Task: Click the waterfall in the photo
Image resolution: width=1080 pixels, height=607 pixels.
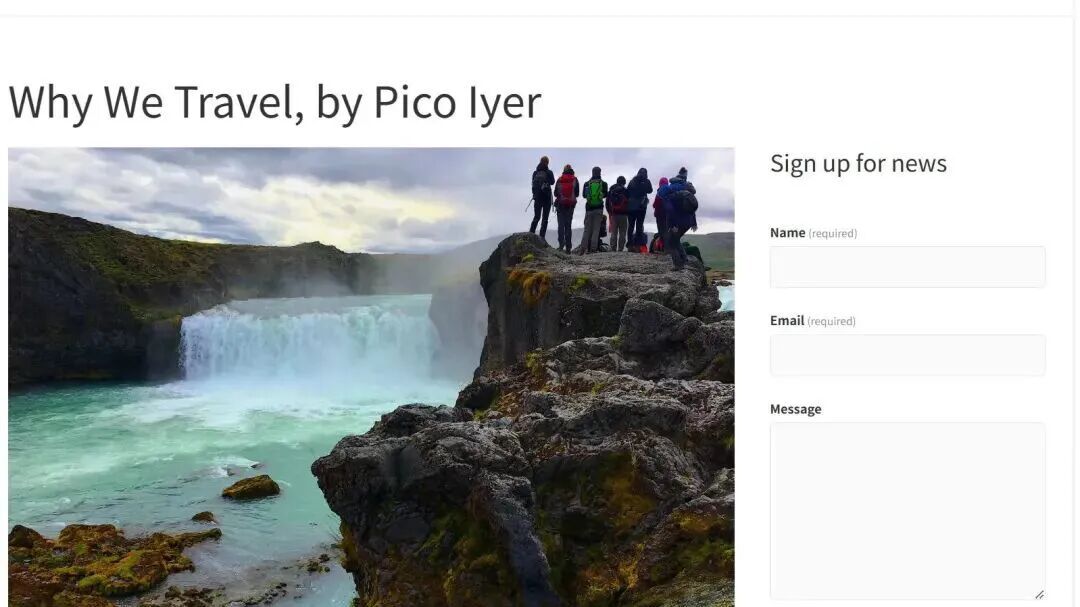Action: pyautogui.click(x=309, y=341)
